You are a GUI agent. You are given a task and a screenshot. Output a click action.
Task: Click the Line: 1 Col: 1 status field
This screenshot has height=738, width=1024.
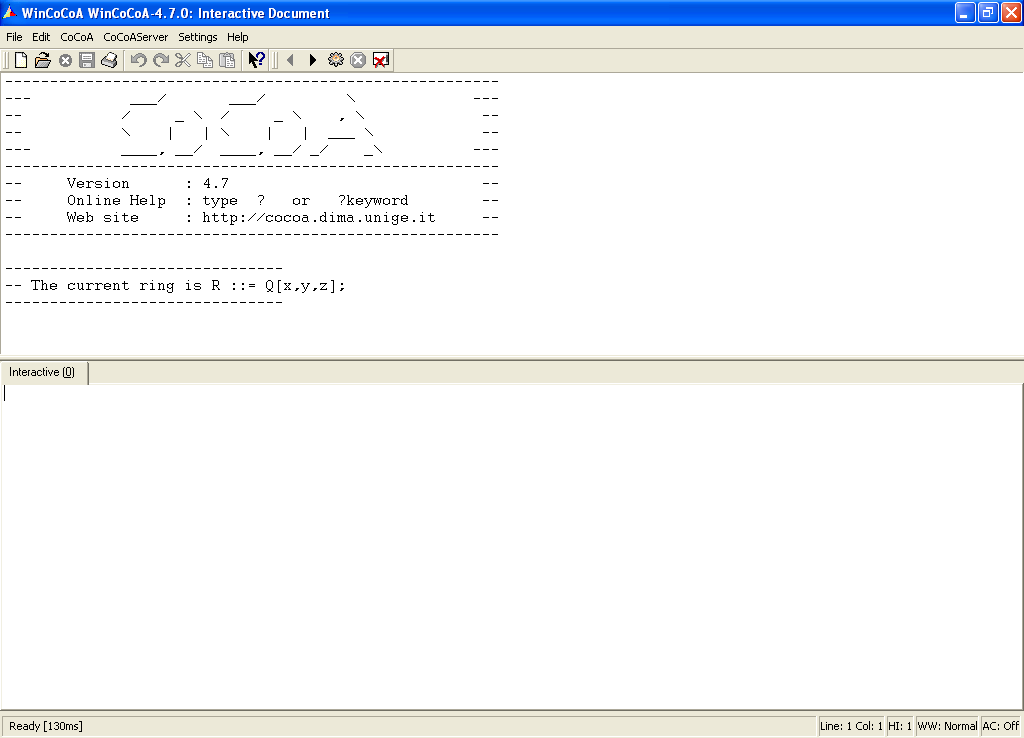coord(851,726)
